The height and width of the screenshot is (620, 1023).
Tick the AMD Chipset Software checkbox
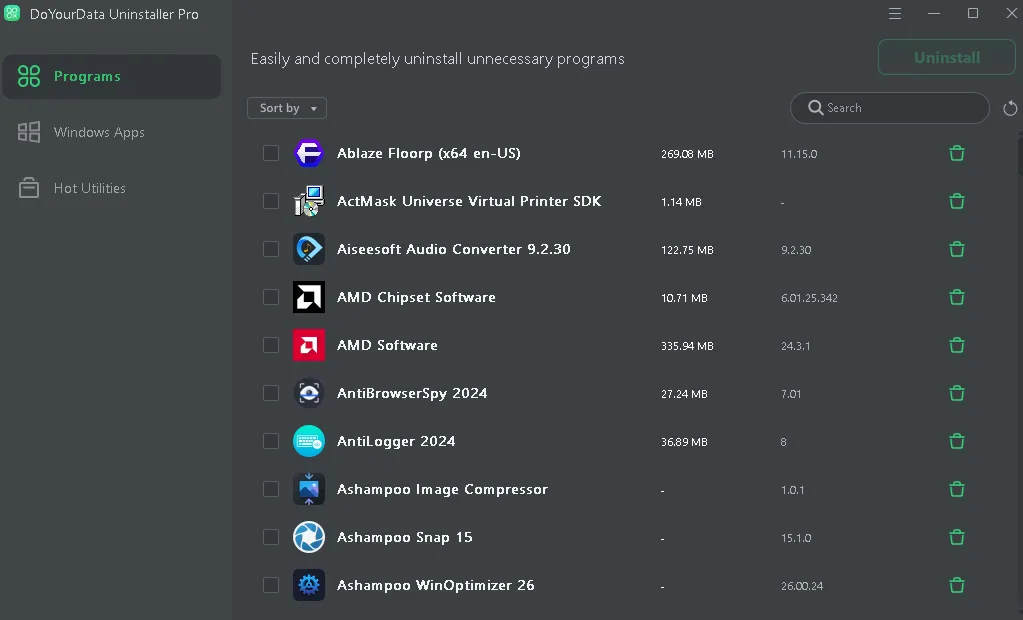pyautogui.click(x=271, y=297)
